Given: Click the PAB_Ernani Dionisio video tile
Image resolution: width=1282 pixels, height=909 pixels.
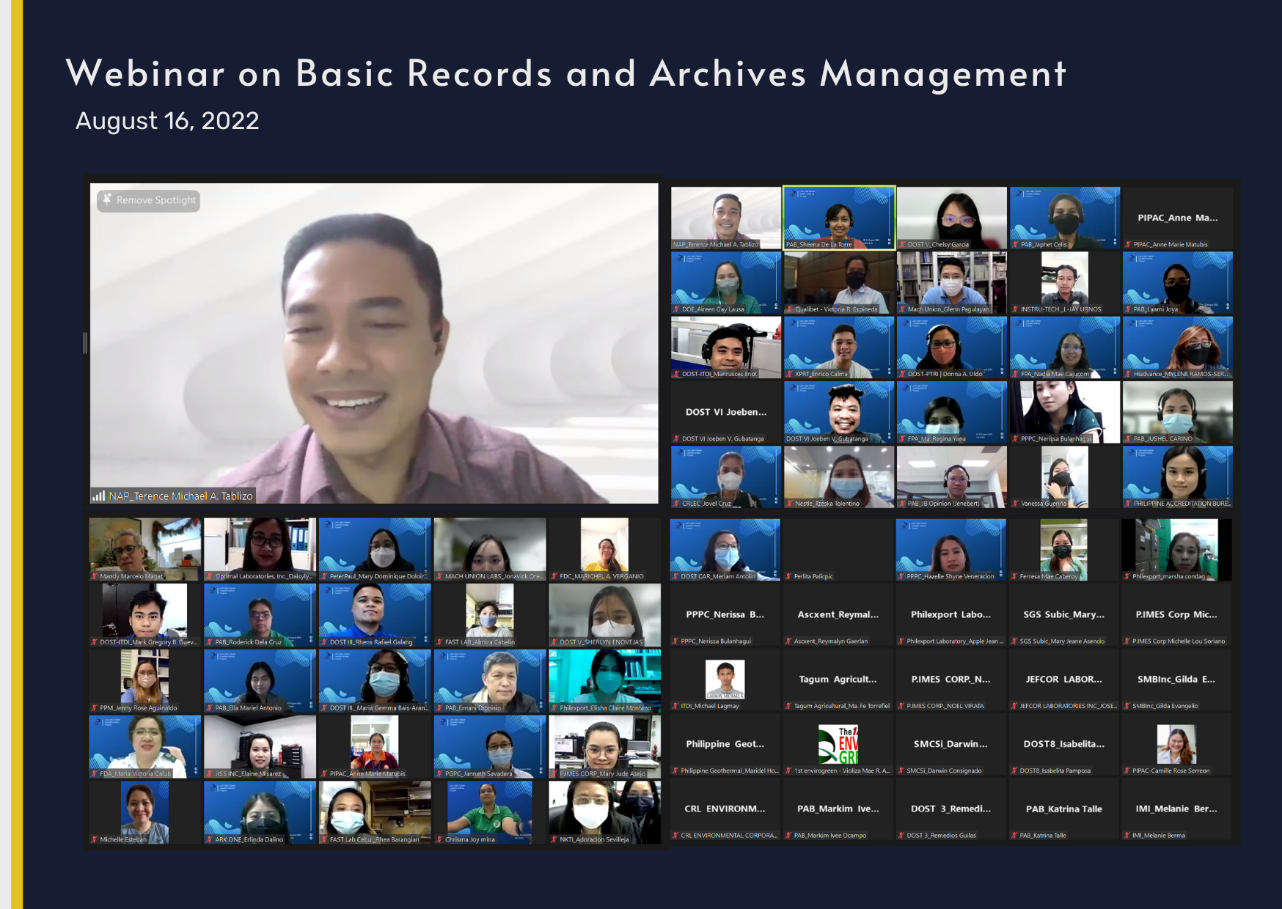Looking at the screenshot, I should (x=489, y=680).
